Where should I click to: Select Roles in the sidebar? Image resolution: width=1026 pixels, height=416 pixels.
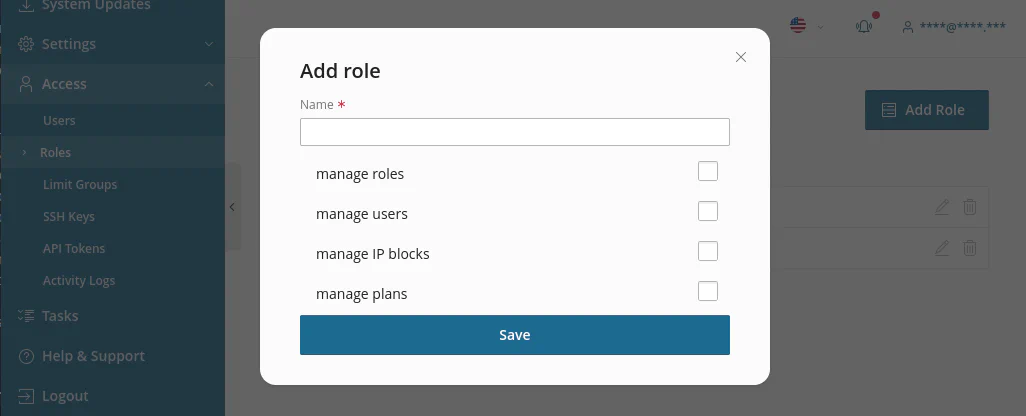[x=55, y=152]
